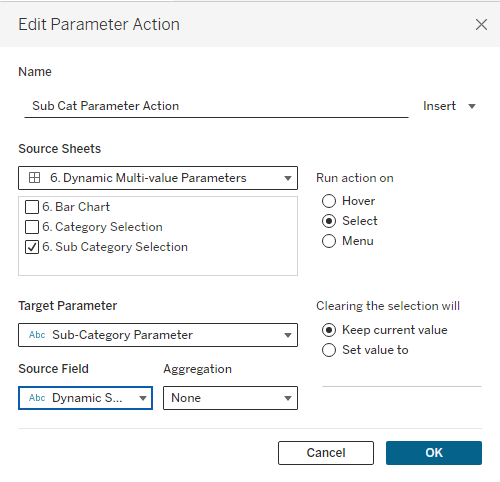Expand the Target Parameter dropdown
Image resolution: width=500 pixels, height=482 pixels.
coord(158,335)
